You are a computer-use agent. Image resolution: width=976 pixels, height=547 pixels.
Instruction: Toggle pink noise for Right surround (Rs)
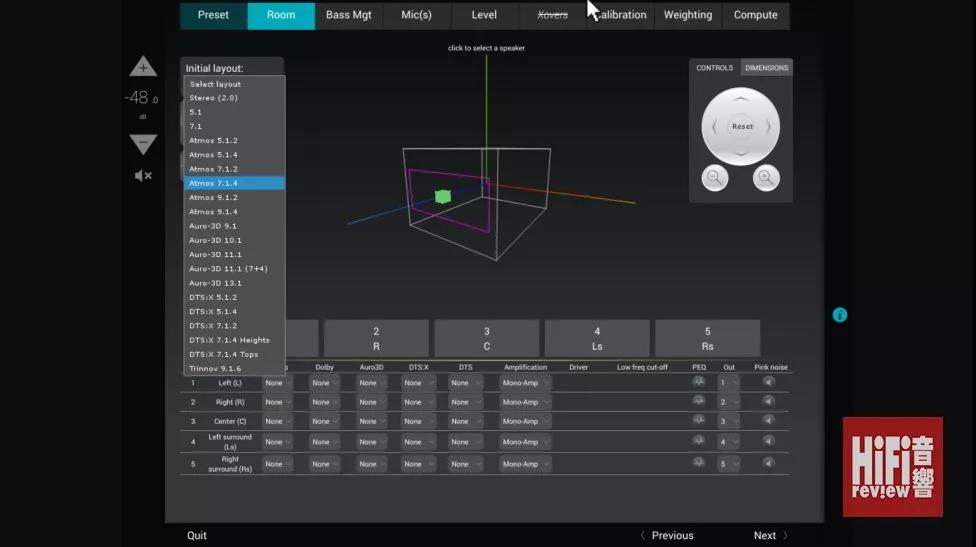[768, 463]
